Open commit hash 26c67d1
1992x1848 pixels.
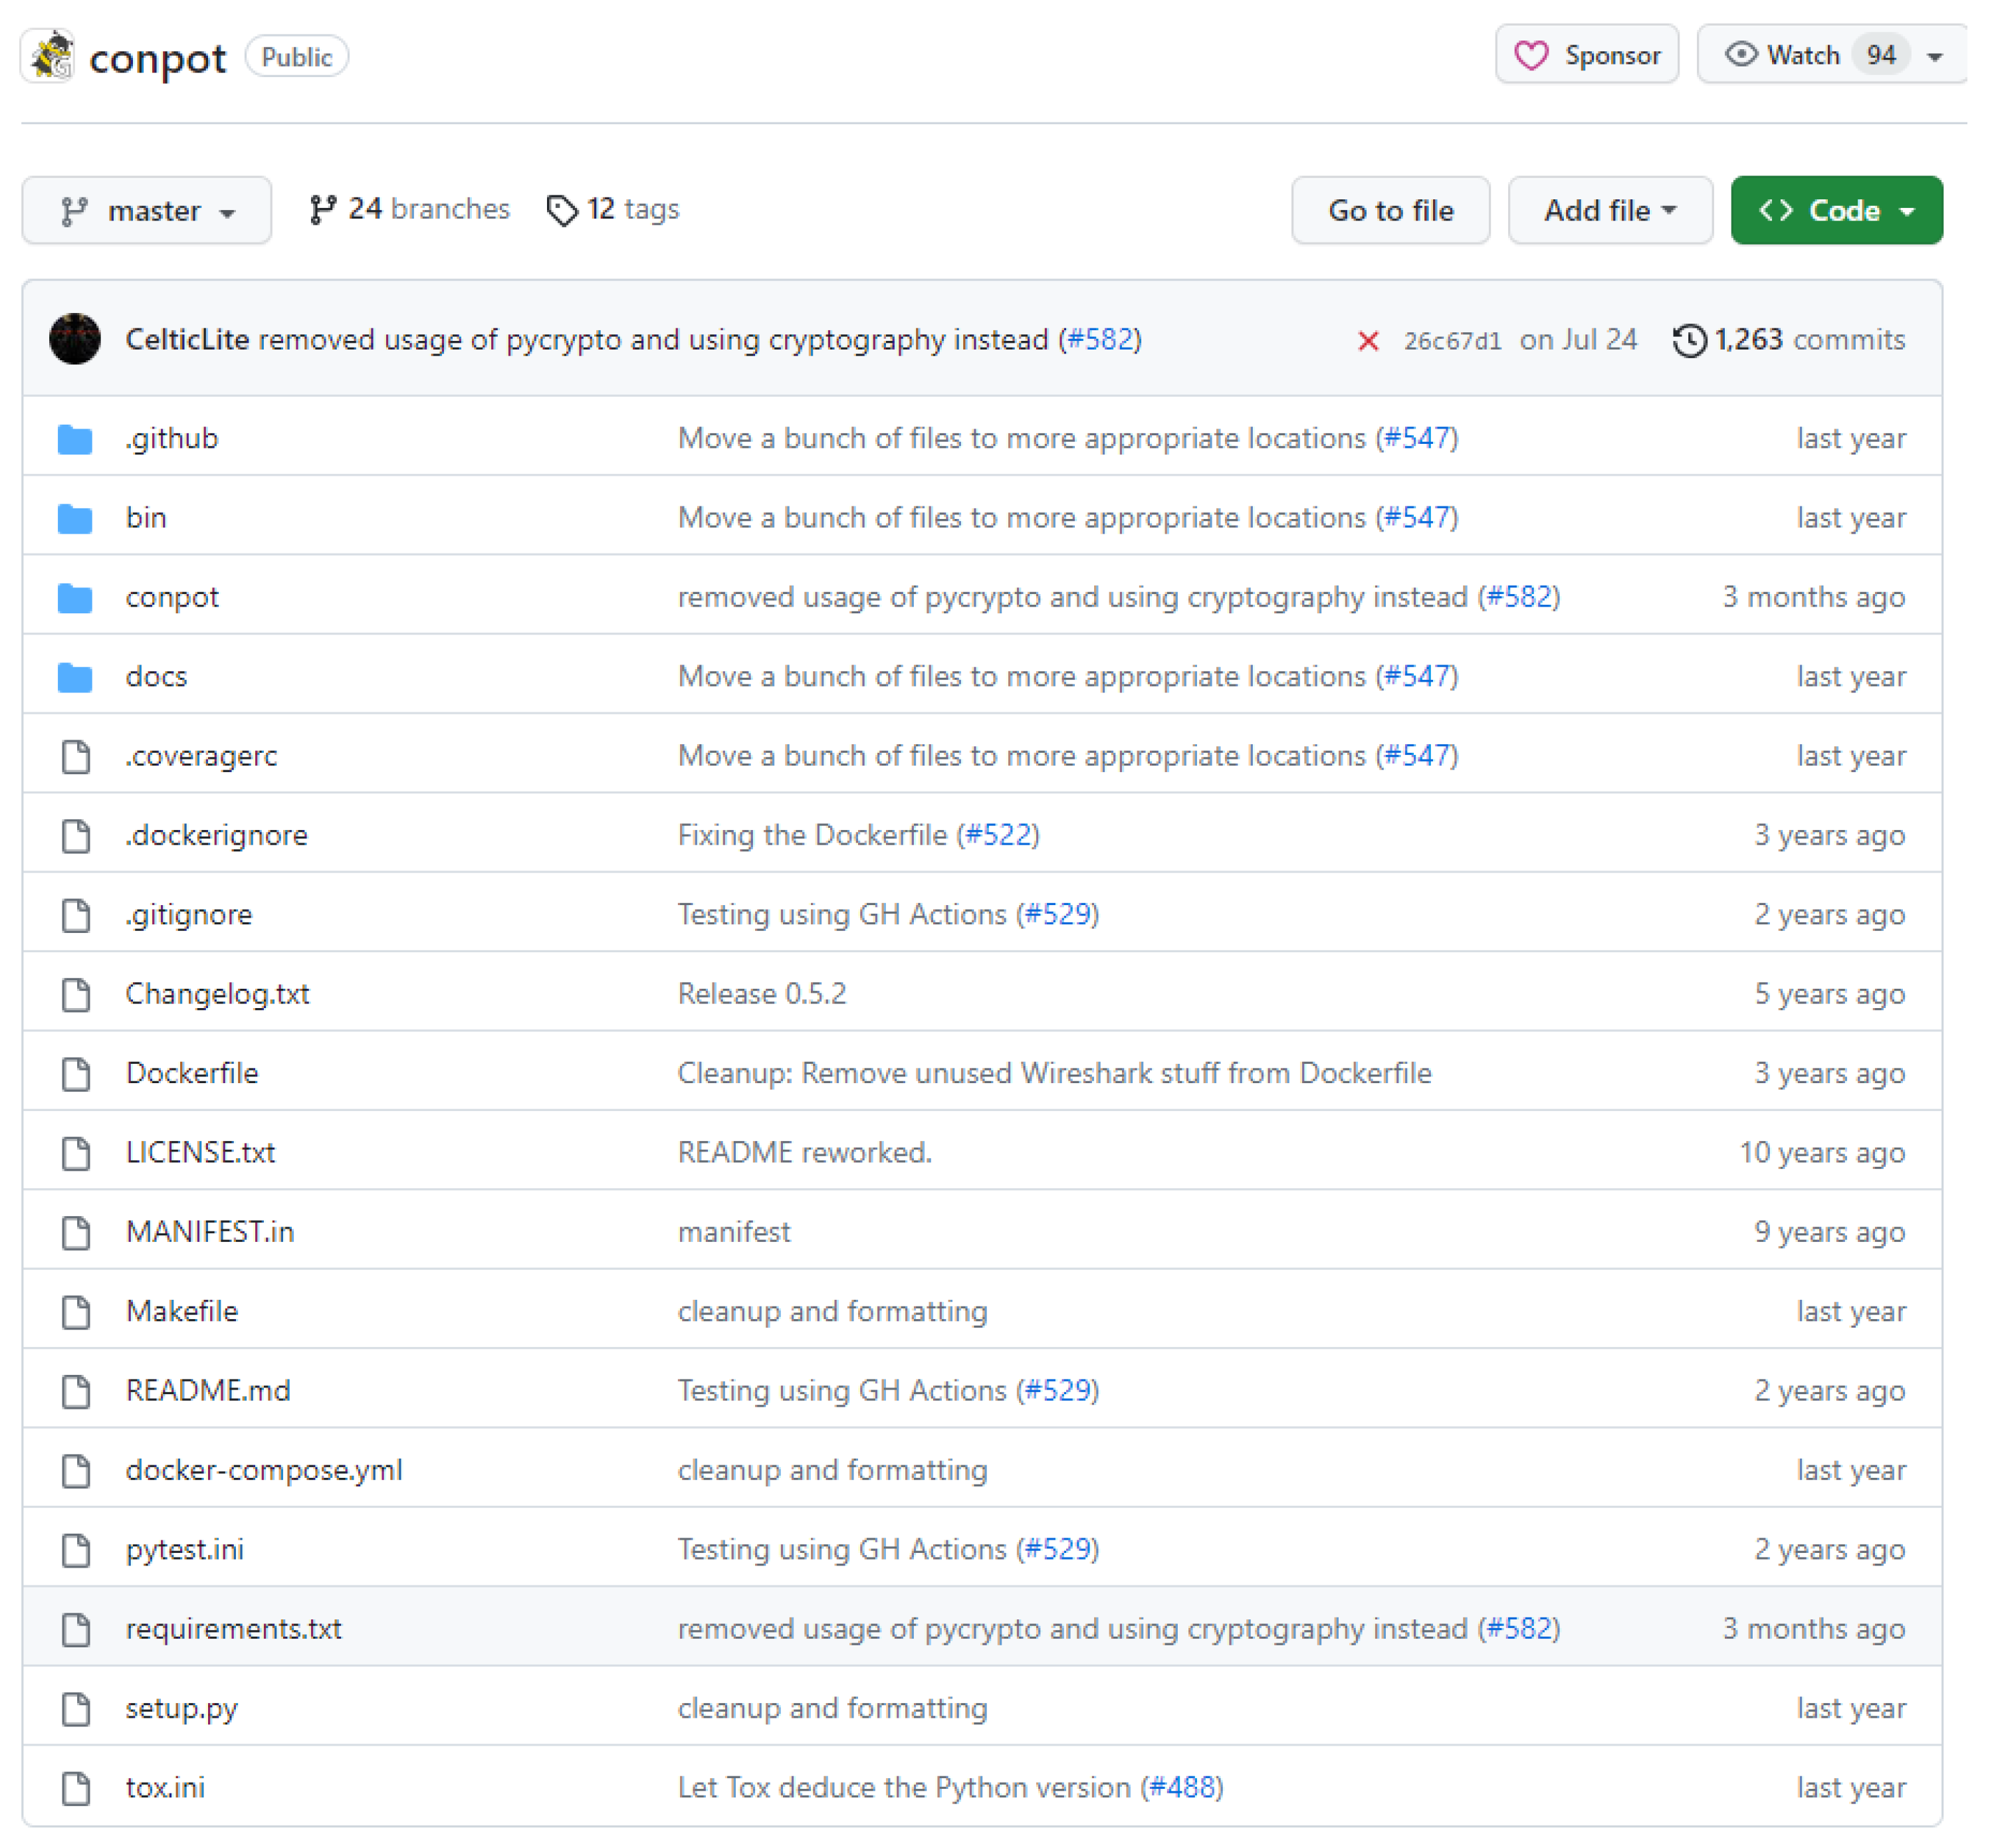point(1452,341)
